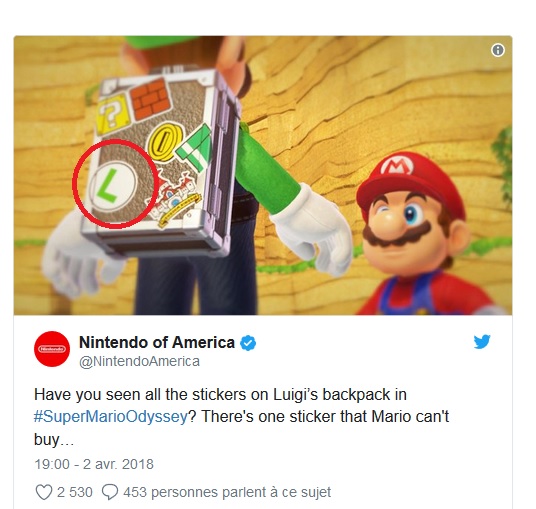This screenshot has height=509, width=536.
Task: Click the 2 530 like count
Action: (75, 492)
